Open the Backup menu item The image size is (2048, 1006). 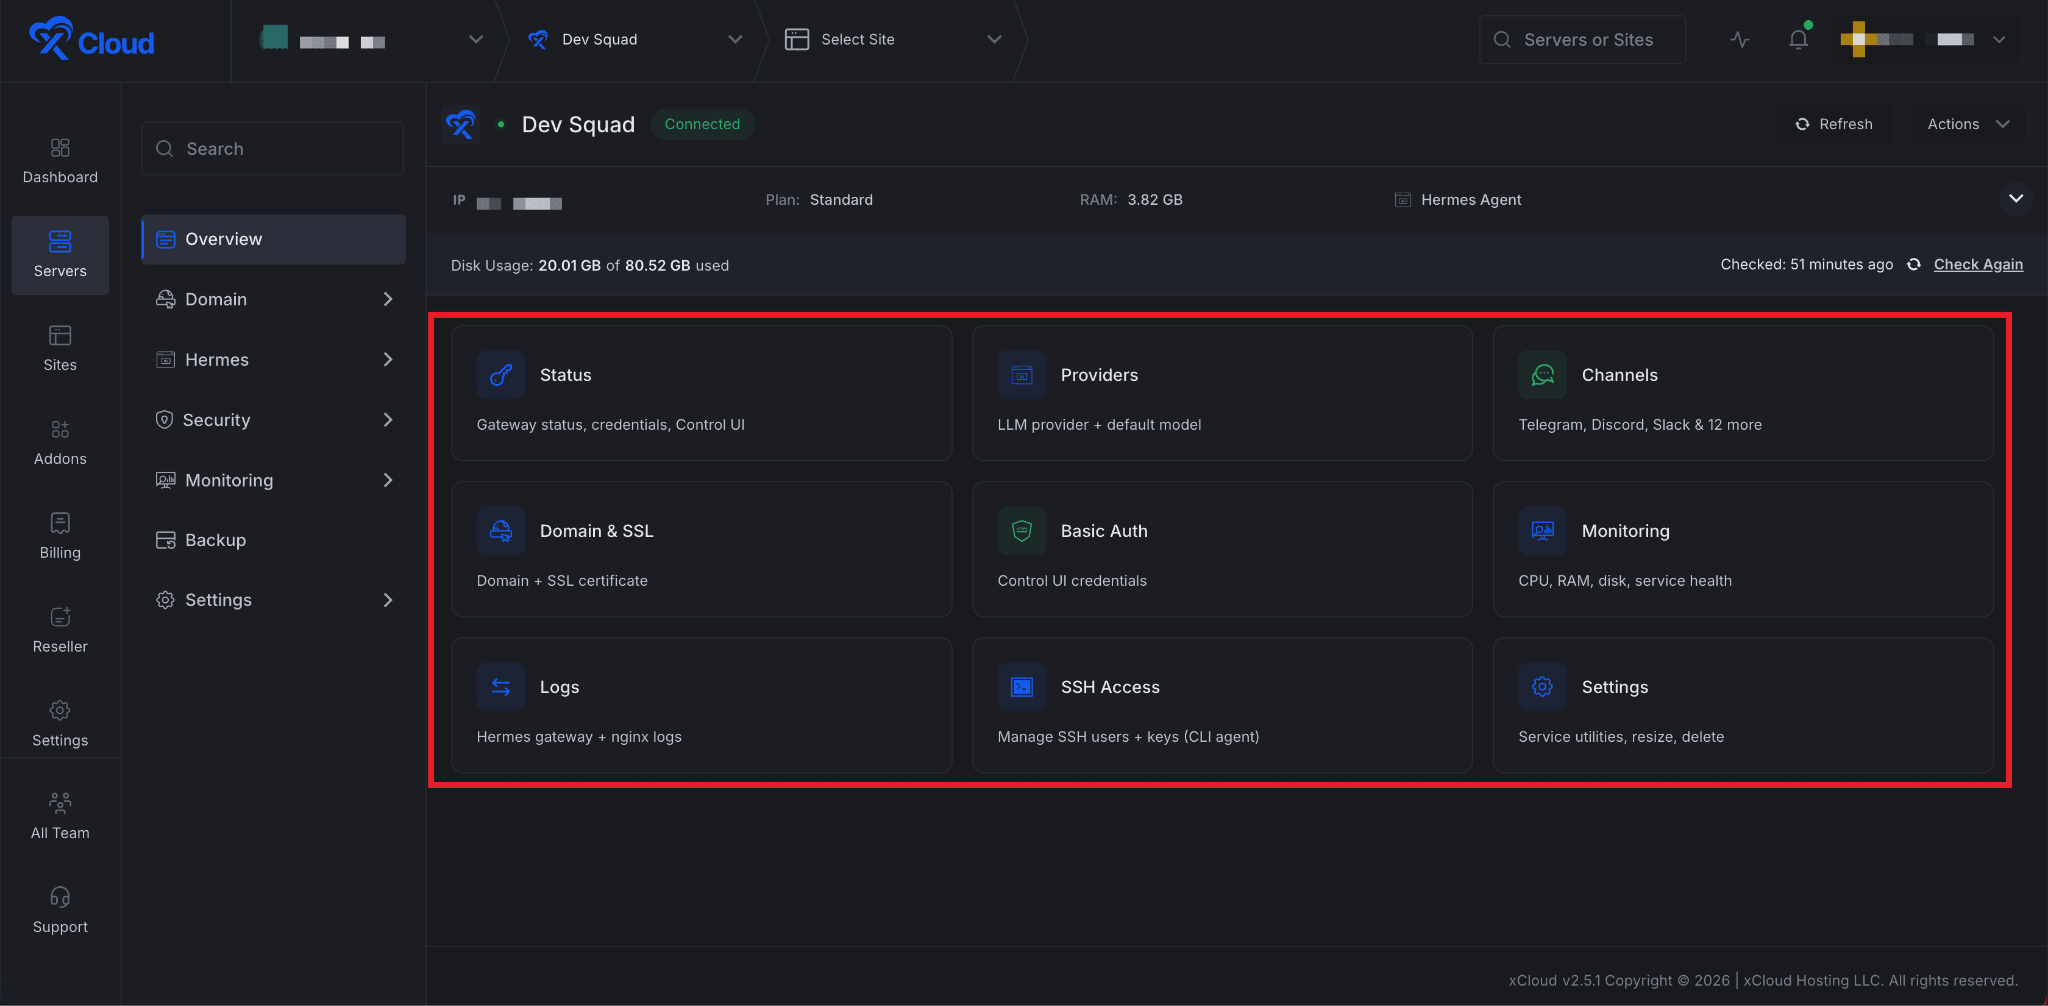click(272, 540)
